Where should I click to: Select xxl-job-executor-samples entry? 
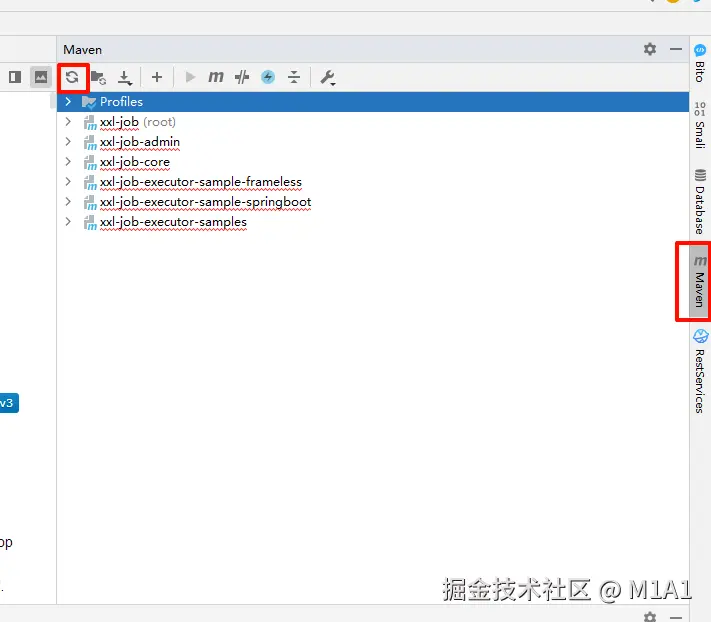[373, 222]
